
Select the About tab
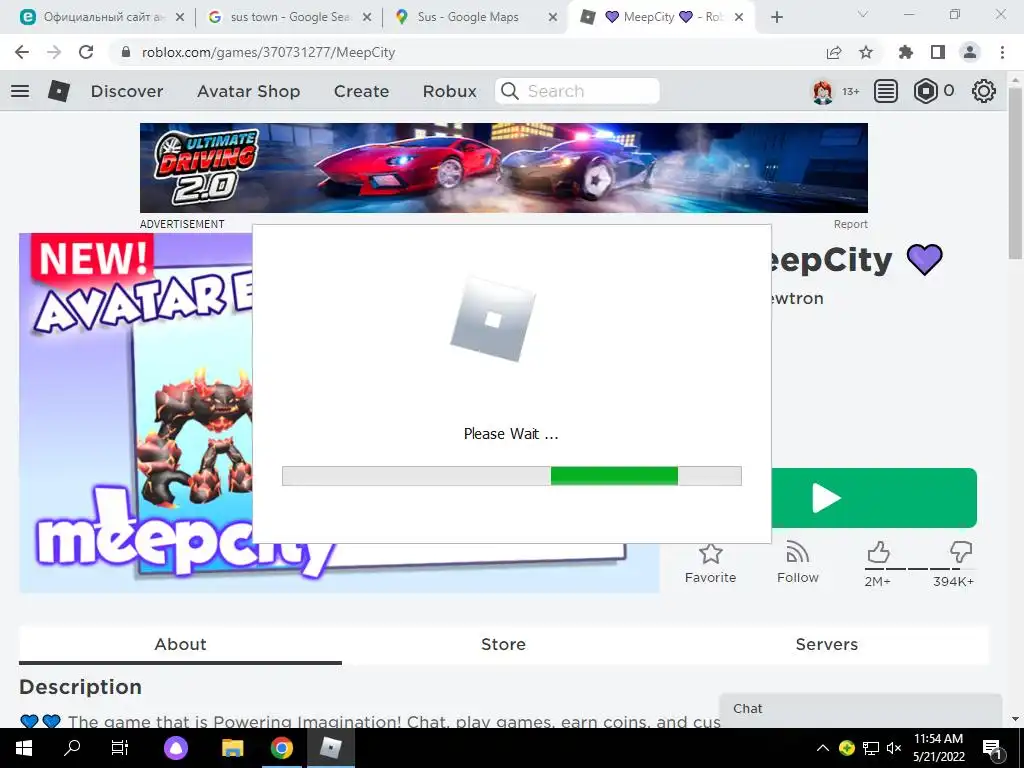pyautogui.click(x=180, y=645)
